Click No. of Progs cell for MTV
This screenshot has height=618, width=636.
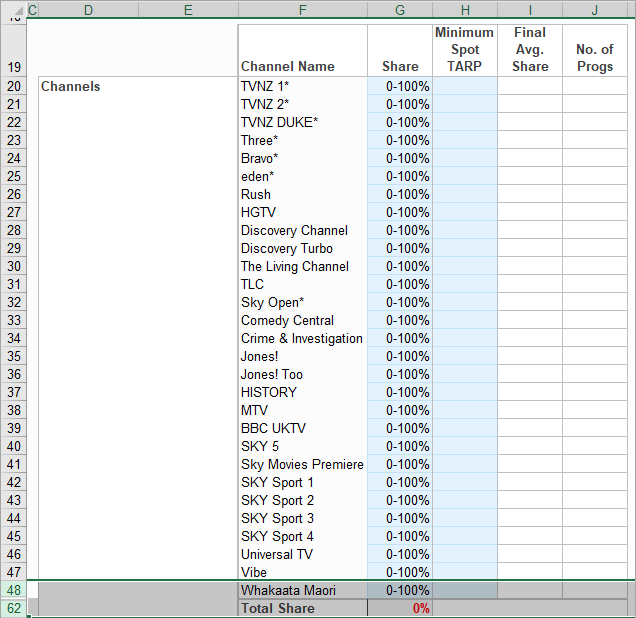tap(595, 410)
